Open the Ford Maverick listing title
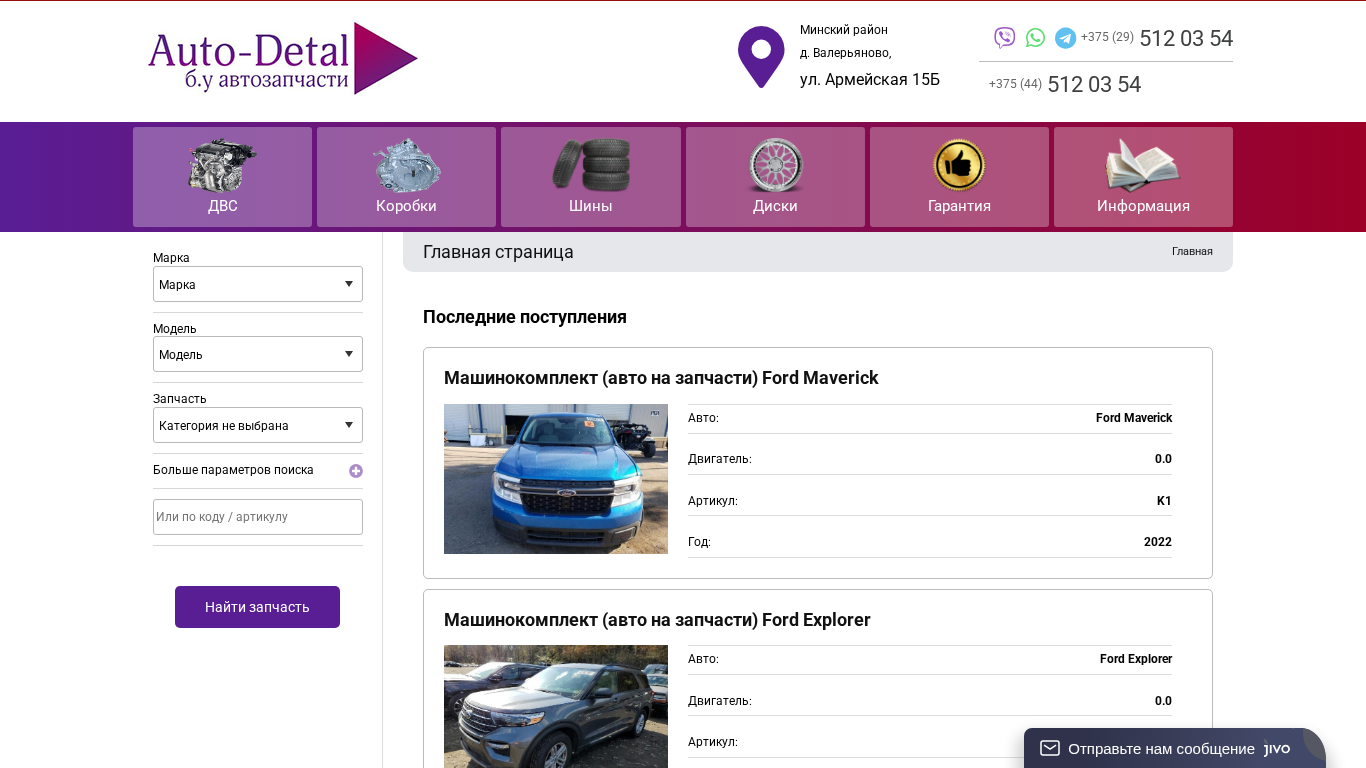Screen dimensions: 1366x768 pyautogui.click(x=661, y=378)
